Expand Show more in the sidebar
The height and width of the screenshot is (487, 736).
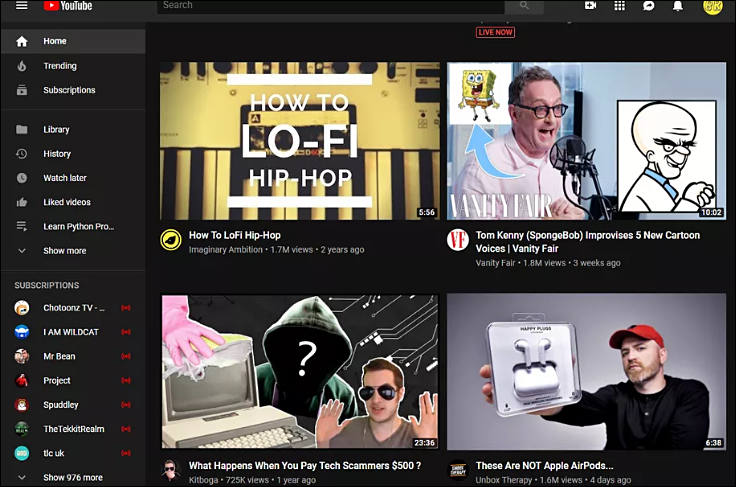pyautogui.click(x=73, y=251)
